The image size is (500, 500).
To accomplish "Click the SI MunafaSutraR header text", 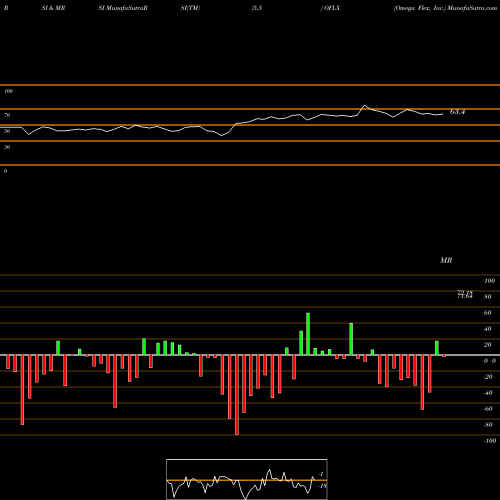I will (123, 8).
